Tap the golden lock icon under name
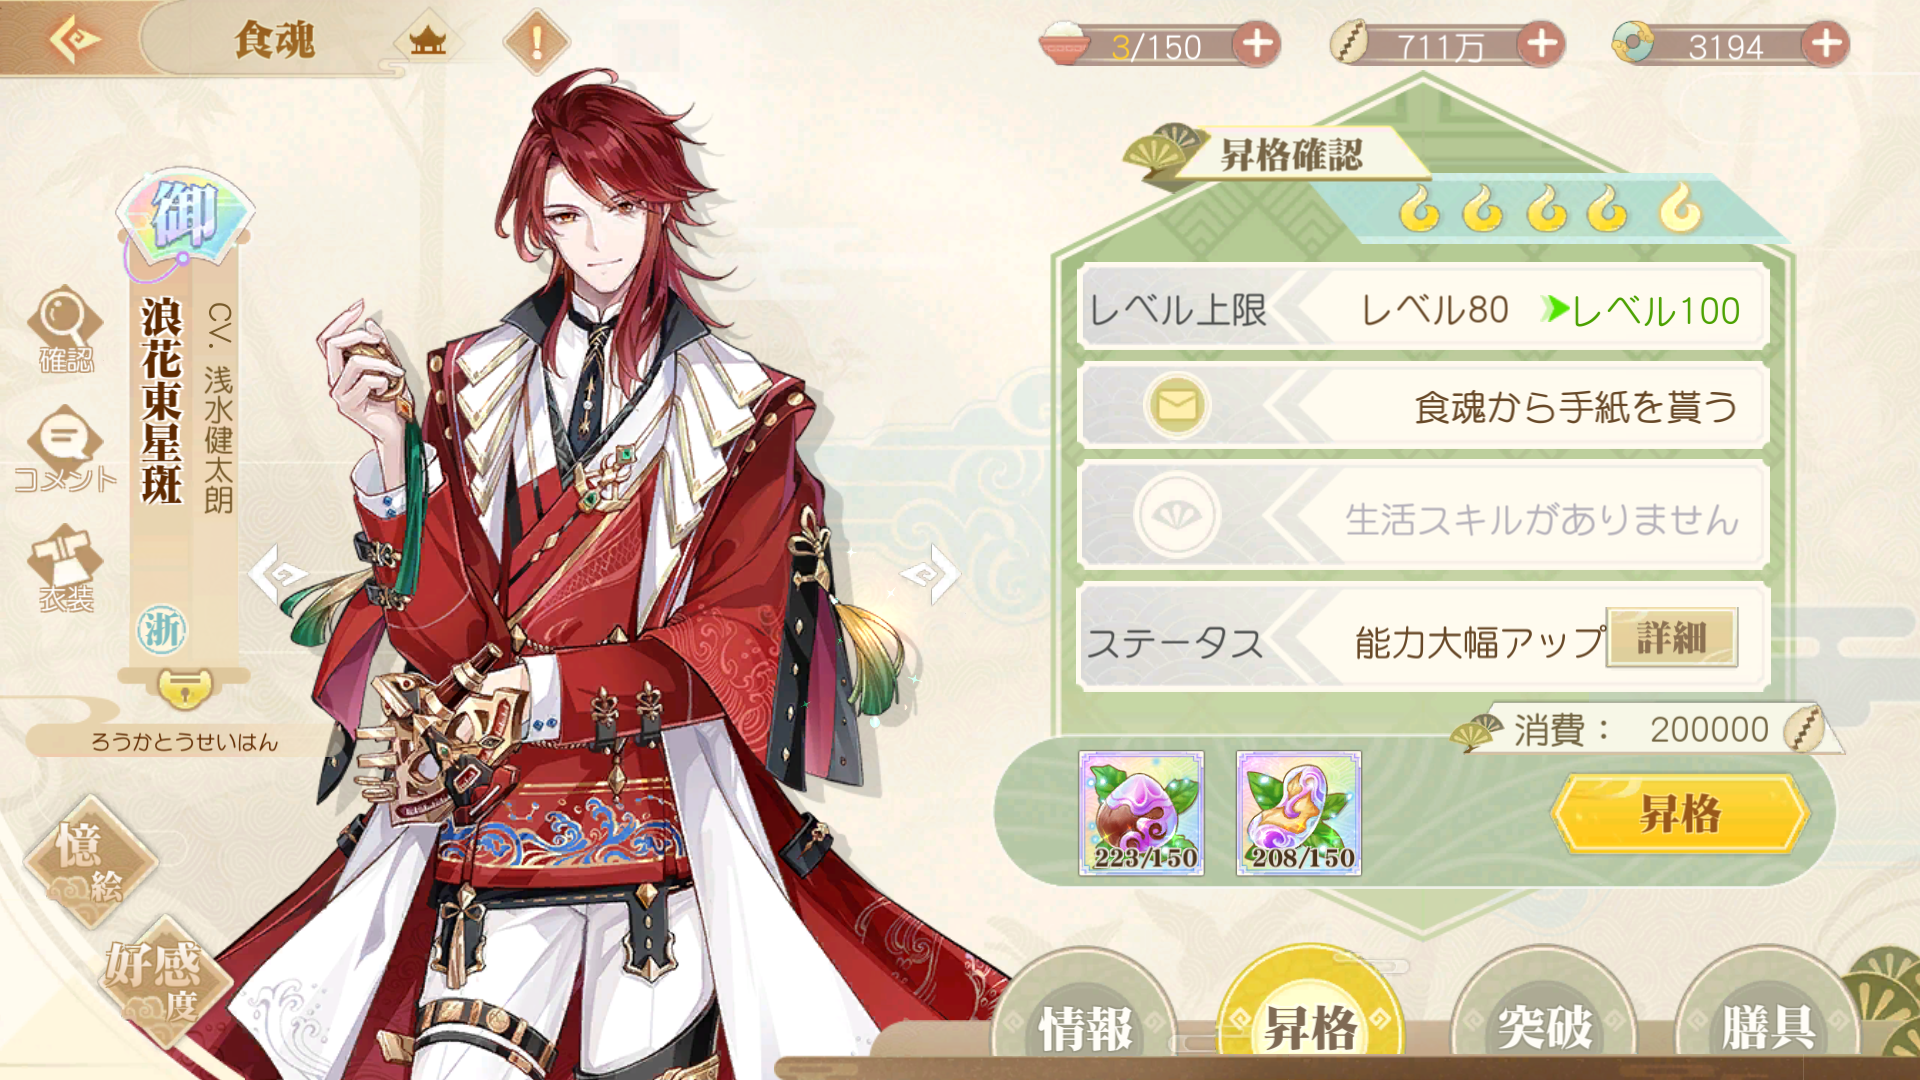Image resolution: width=1920 pixels, height=1080 pixels. tap(185, 687)
